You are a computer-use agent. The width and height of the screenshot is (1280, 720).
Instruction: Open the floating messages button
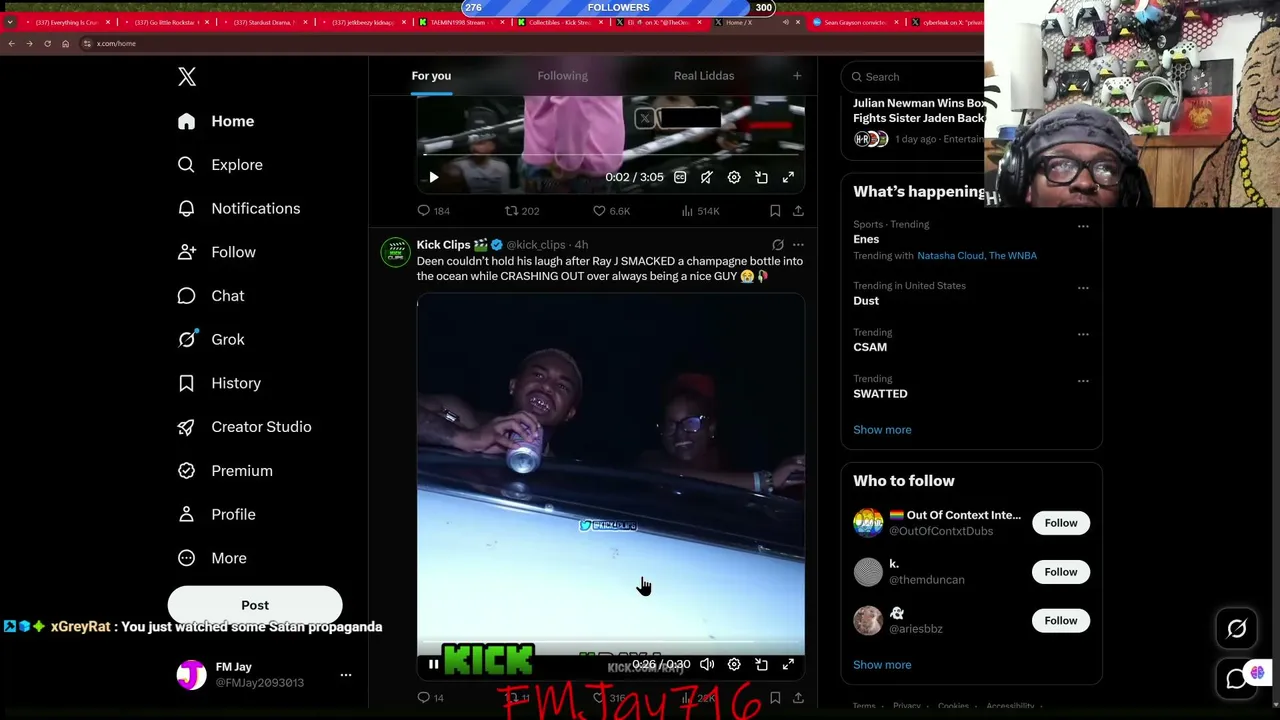[1237, 679]
